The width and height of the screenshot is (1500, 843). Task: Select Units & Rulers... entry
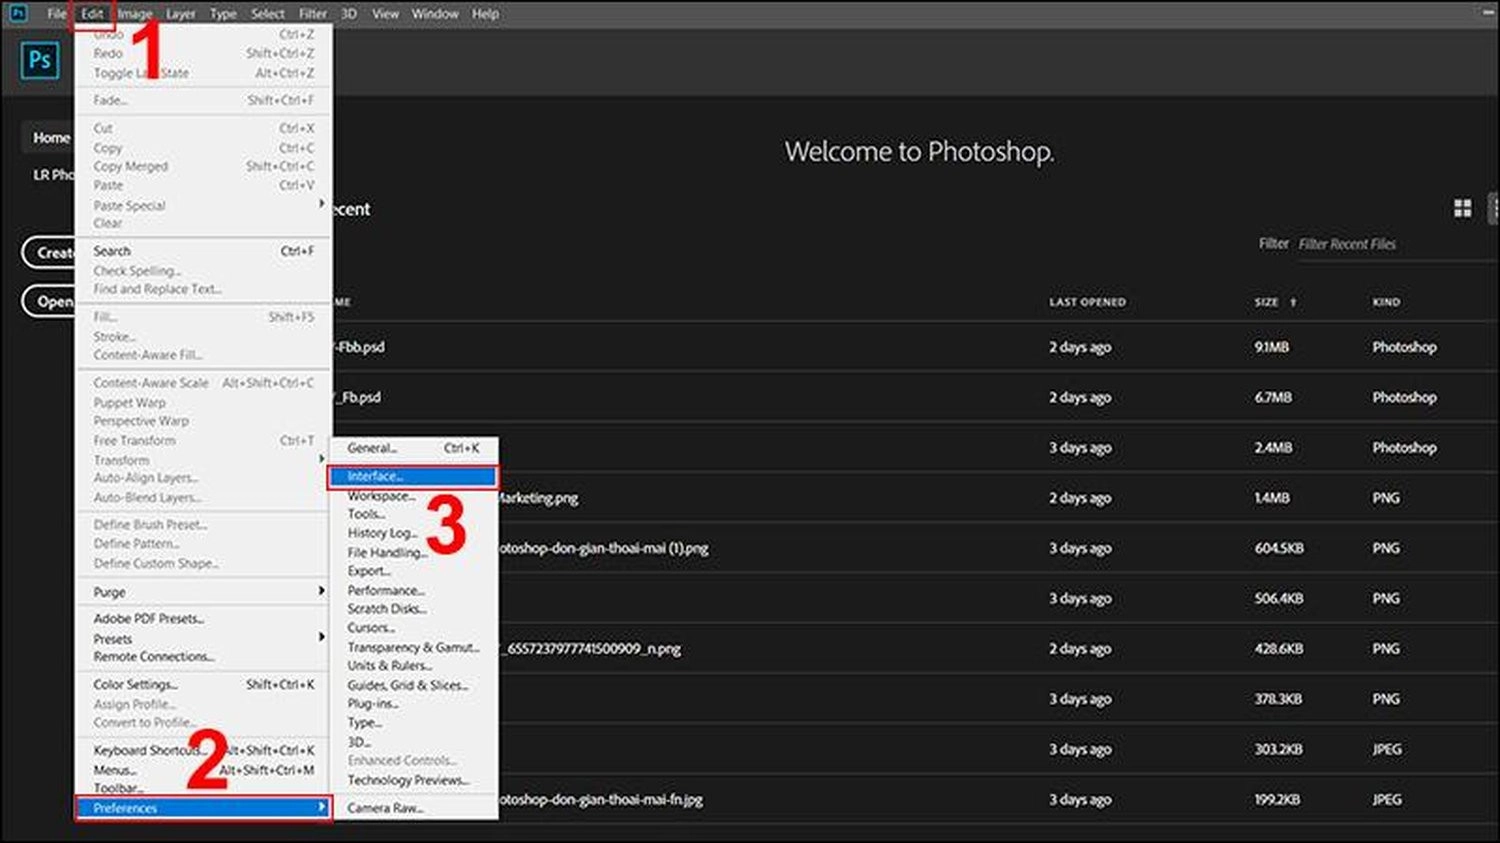pyautogui.click(x=414, y=666)
